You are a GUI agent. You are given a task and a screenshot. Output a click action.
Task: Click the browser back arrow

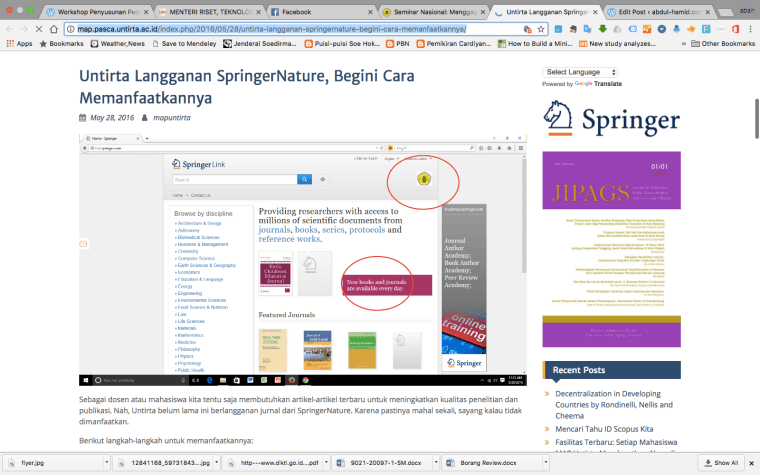click(x=10, y=29)
